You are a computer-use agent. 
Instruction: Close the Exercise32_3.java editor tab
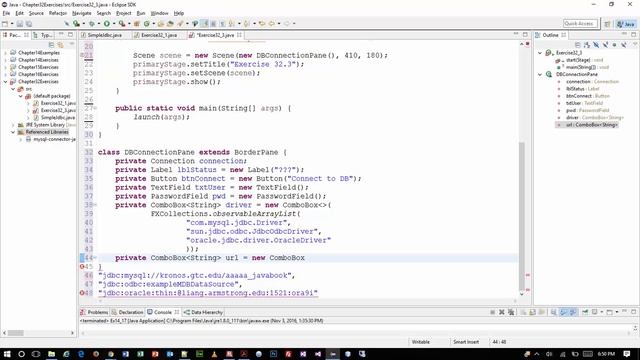click(239, 35)
